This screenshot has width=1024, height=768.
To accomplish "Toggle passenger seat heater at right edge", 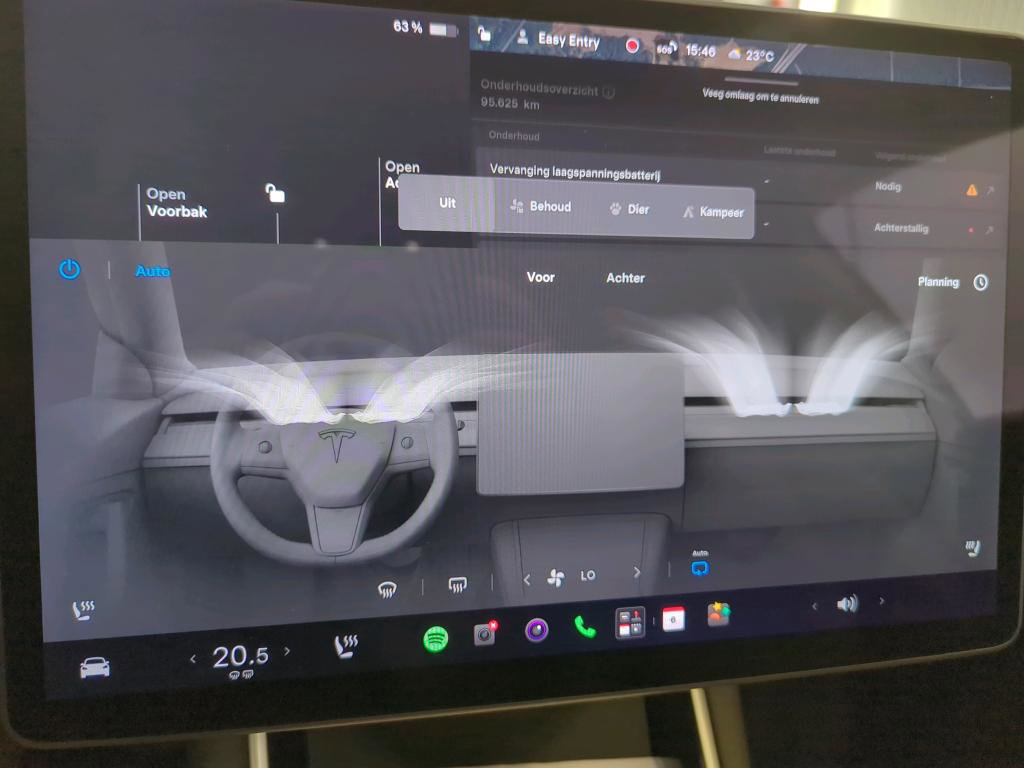I will click(x=972, y=547).
